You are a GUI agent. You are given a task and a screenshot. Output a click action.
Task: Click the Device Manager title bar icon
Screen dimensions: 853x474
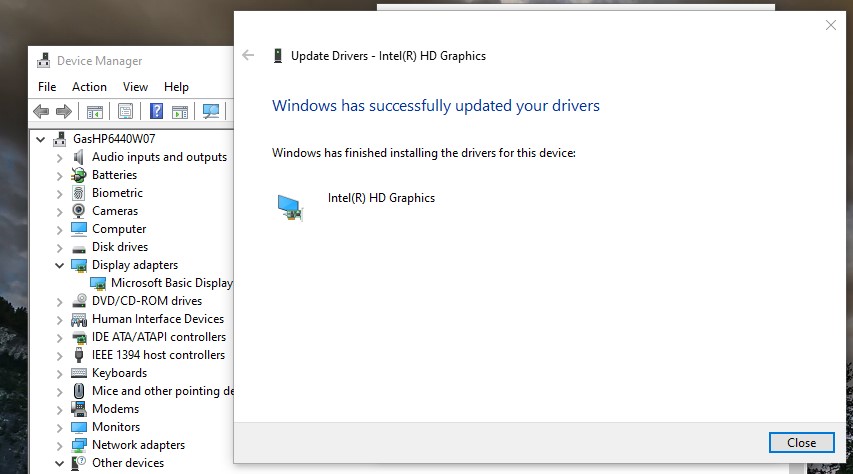click(44, 60)
